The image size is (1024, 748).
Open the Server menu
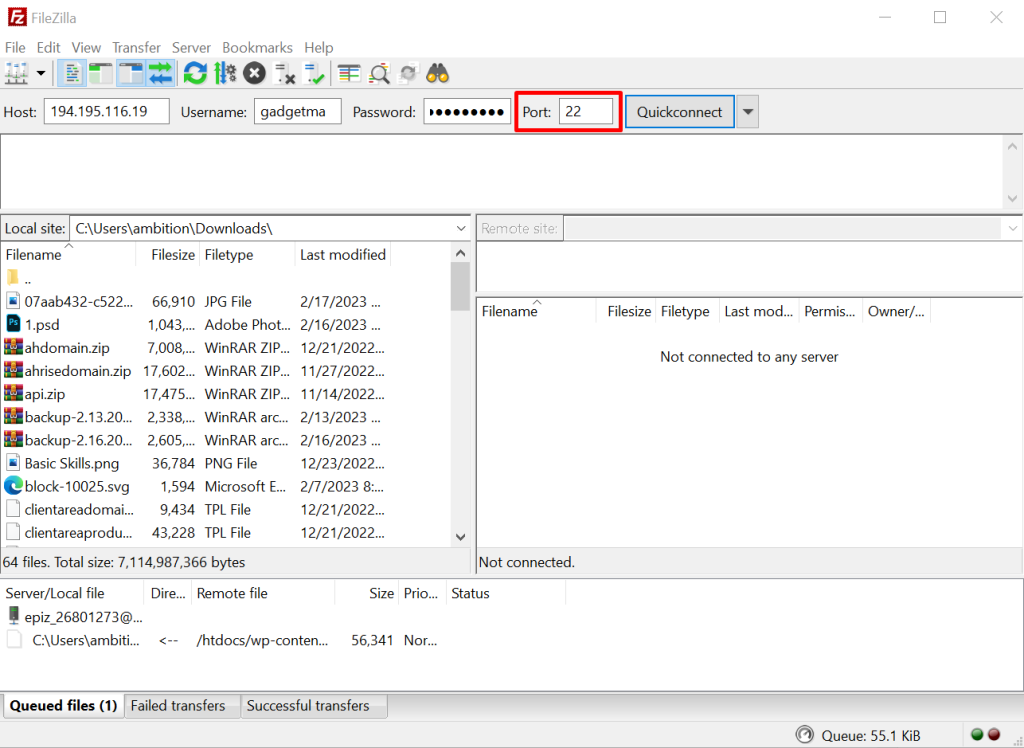[x=191, y=48]
